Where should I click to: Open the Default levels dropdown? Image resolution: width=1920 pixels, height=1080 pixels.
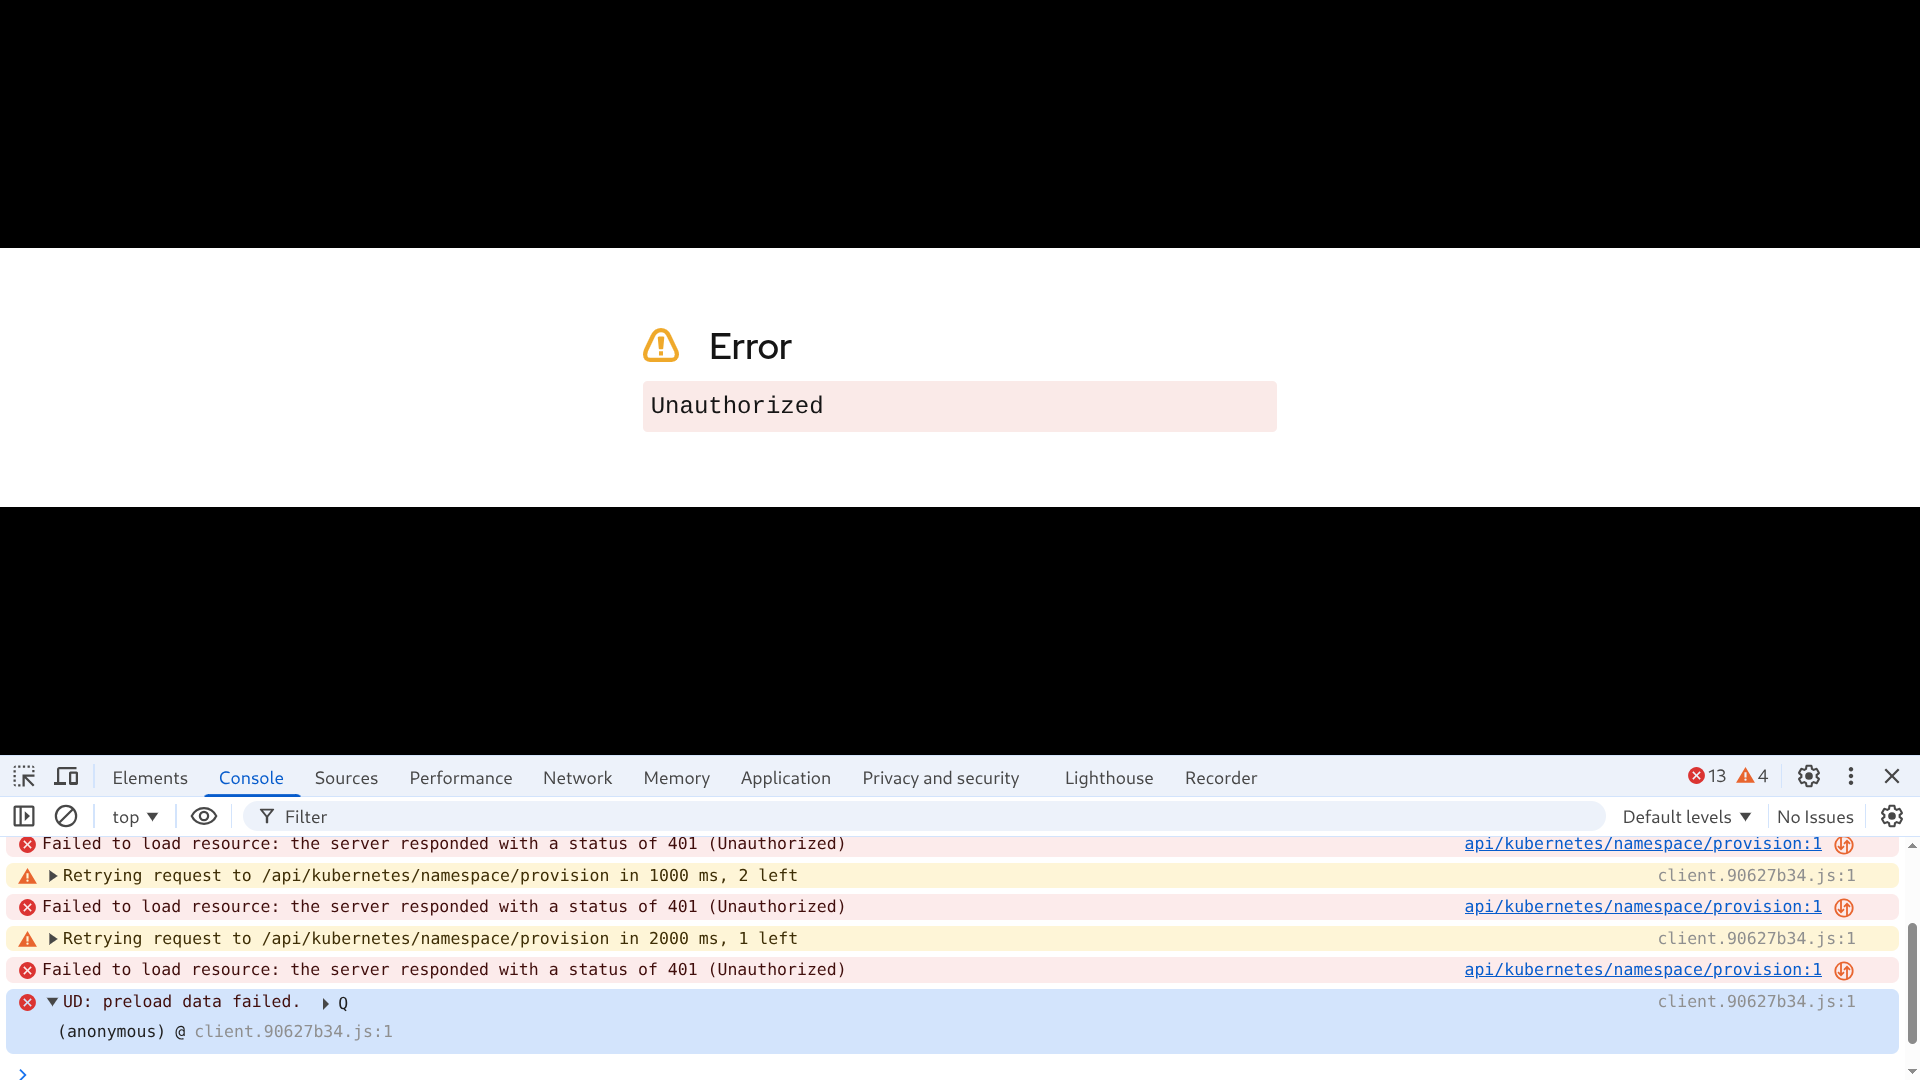1686,817
